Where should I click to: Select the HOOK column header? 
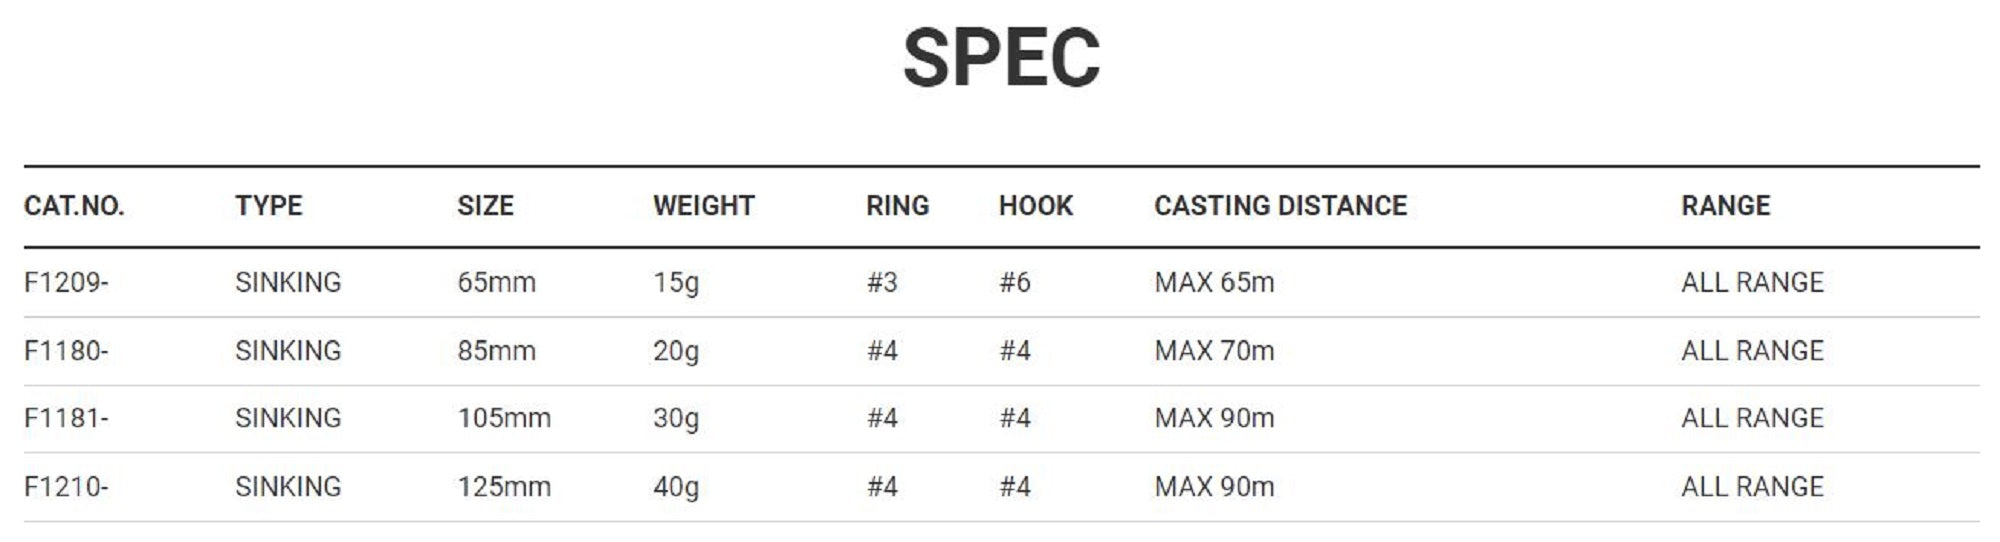(x=1035, y=206)
